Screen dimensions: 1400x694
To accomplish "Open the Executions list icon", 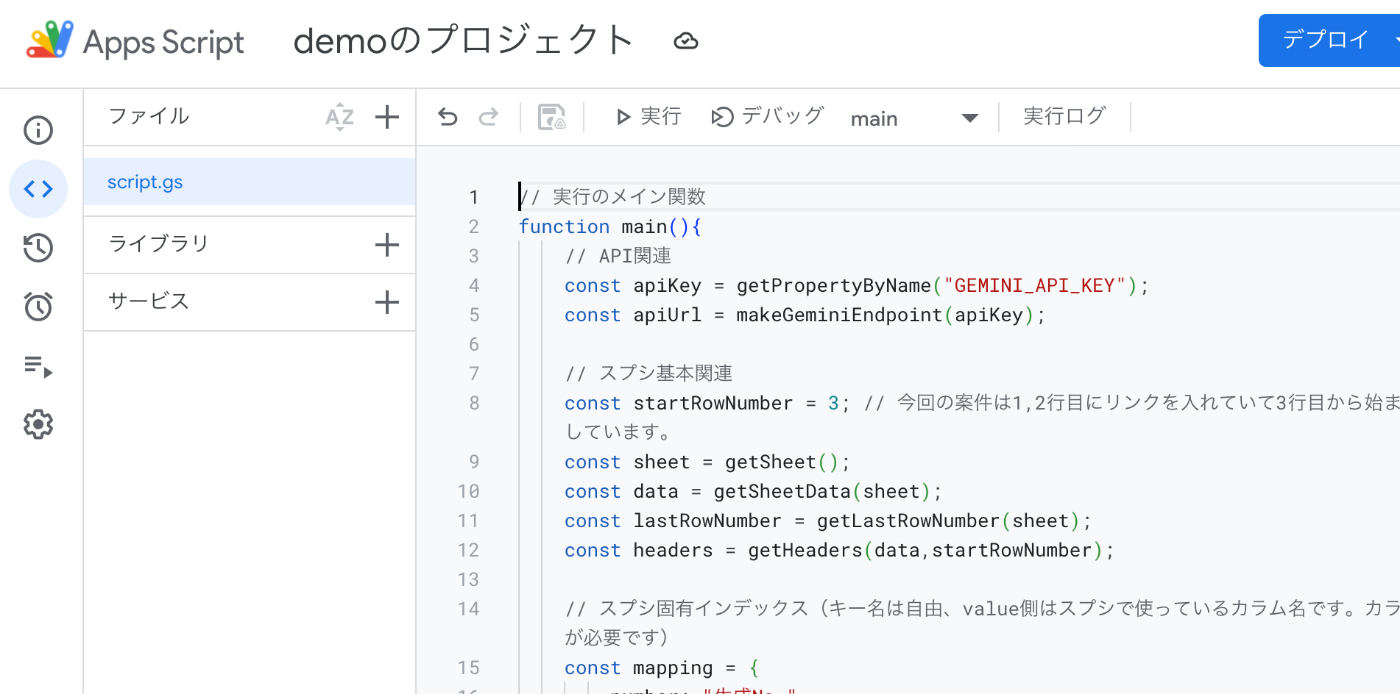I will tap(38, 366).
